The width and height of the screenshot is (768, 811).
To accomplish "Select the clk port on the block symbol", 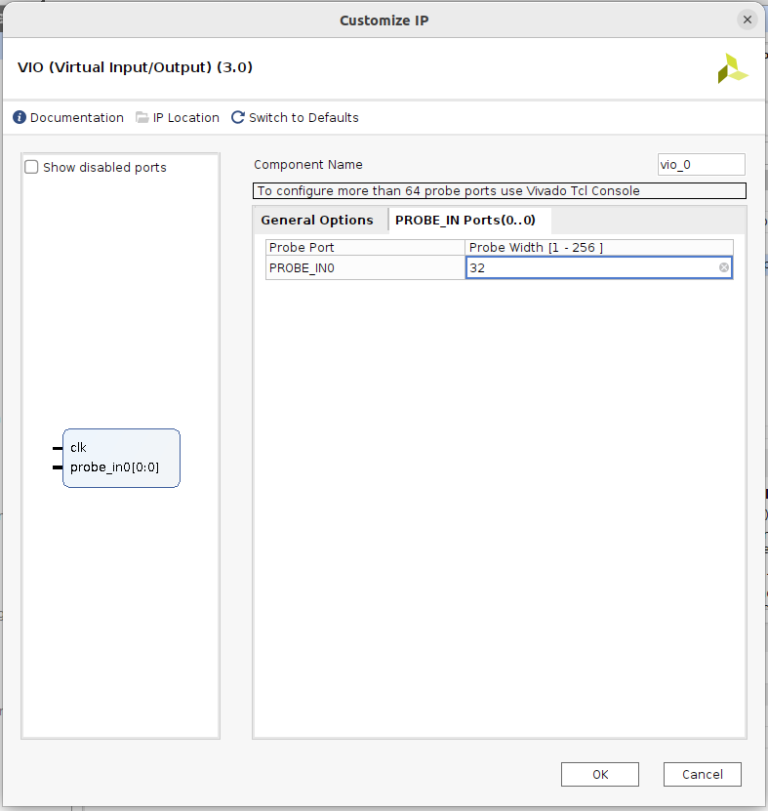I will tap(78, 448).
